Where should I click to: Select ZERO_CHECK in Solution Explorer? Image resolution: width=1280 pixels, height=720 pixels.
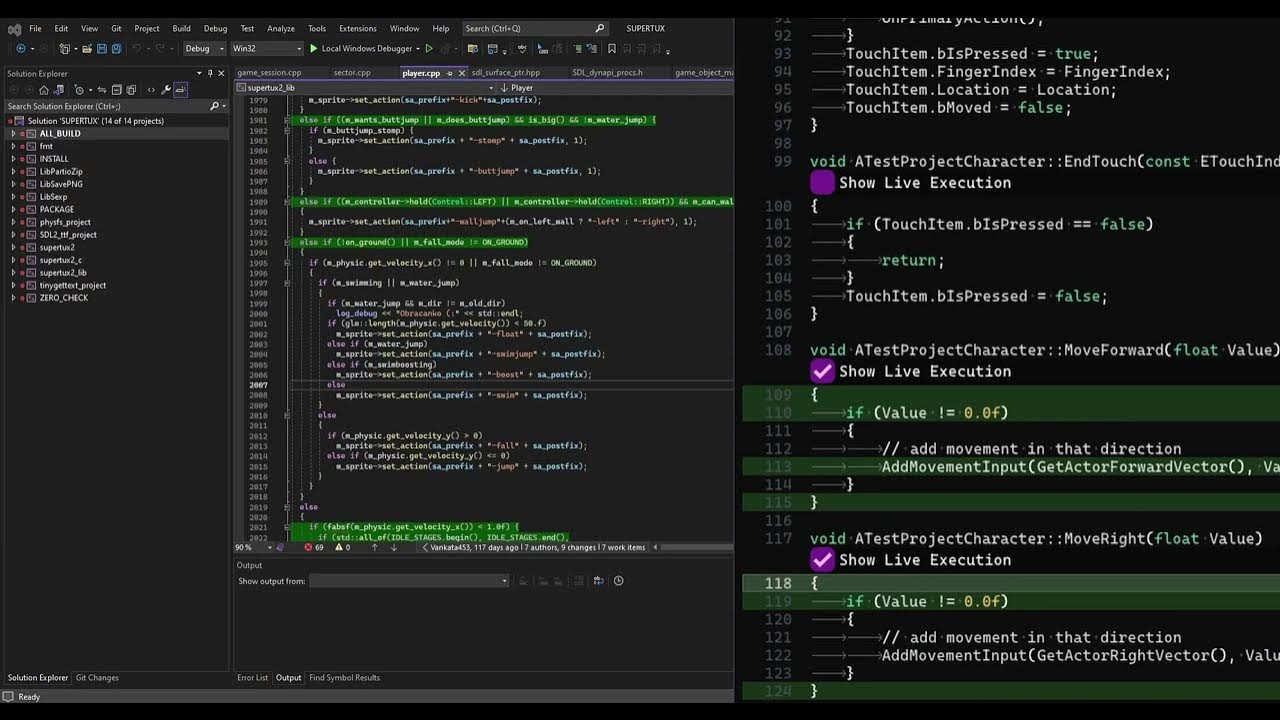(64, 298)
